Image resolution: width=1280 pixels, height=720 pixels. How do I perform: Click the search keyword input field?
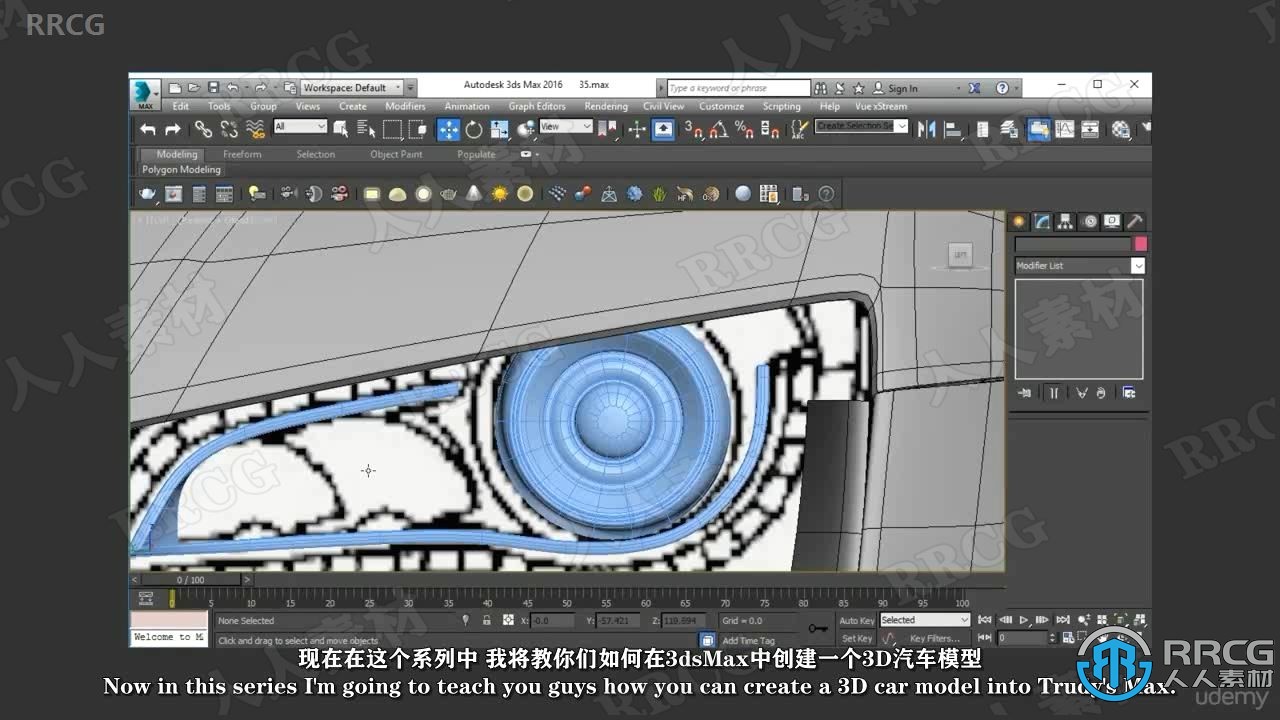click(737, 88)
